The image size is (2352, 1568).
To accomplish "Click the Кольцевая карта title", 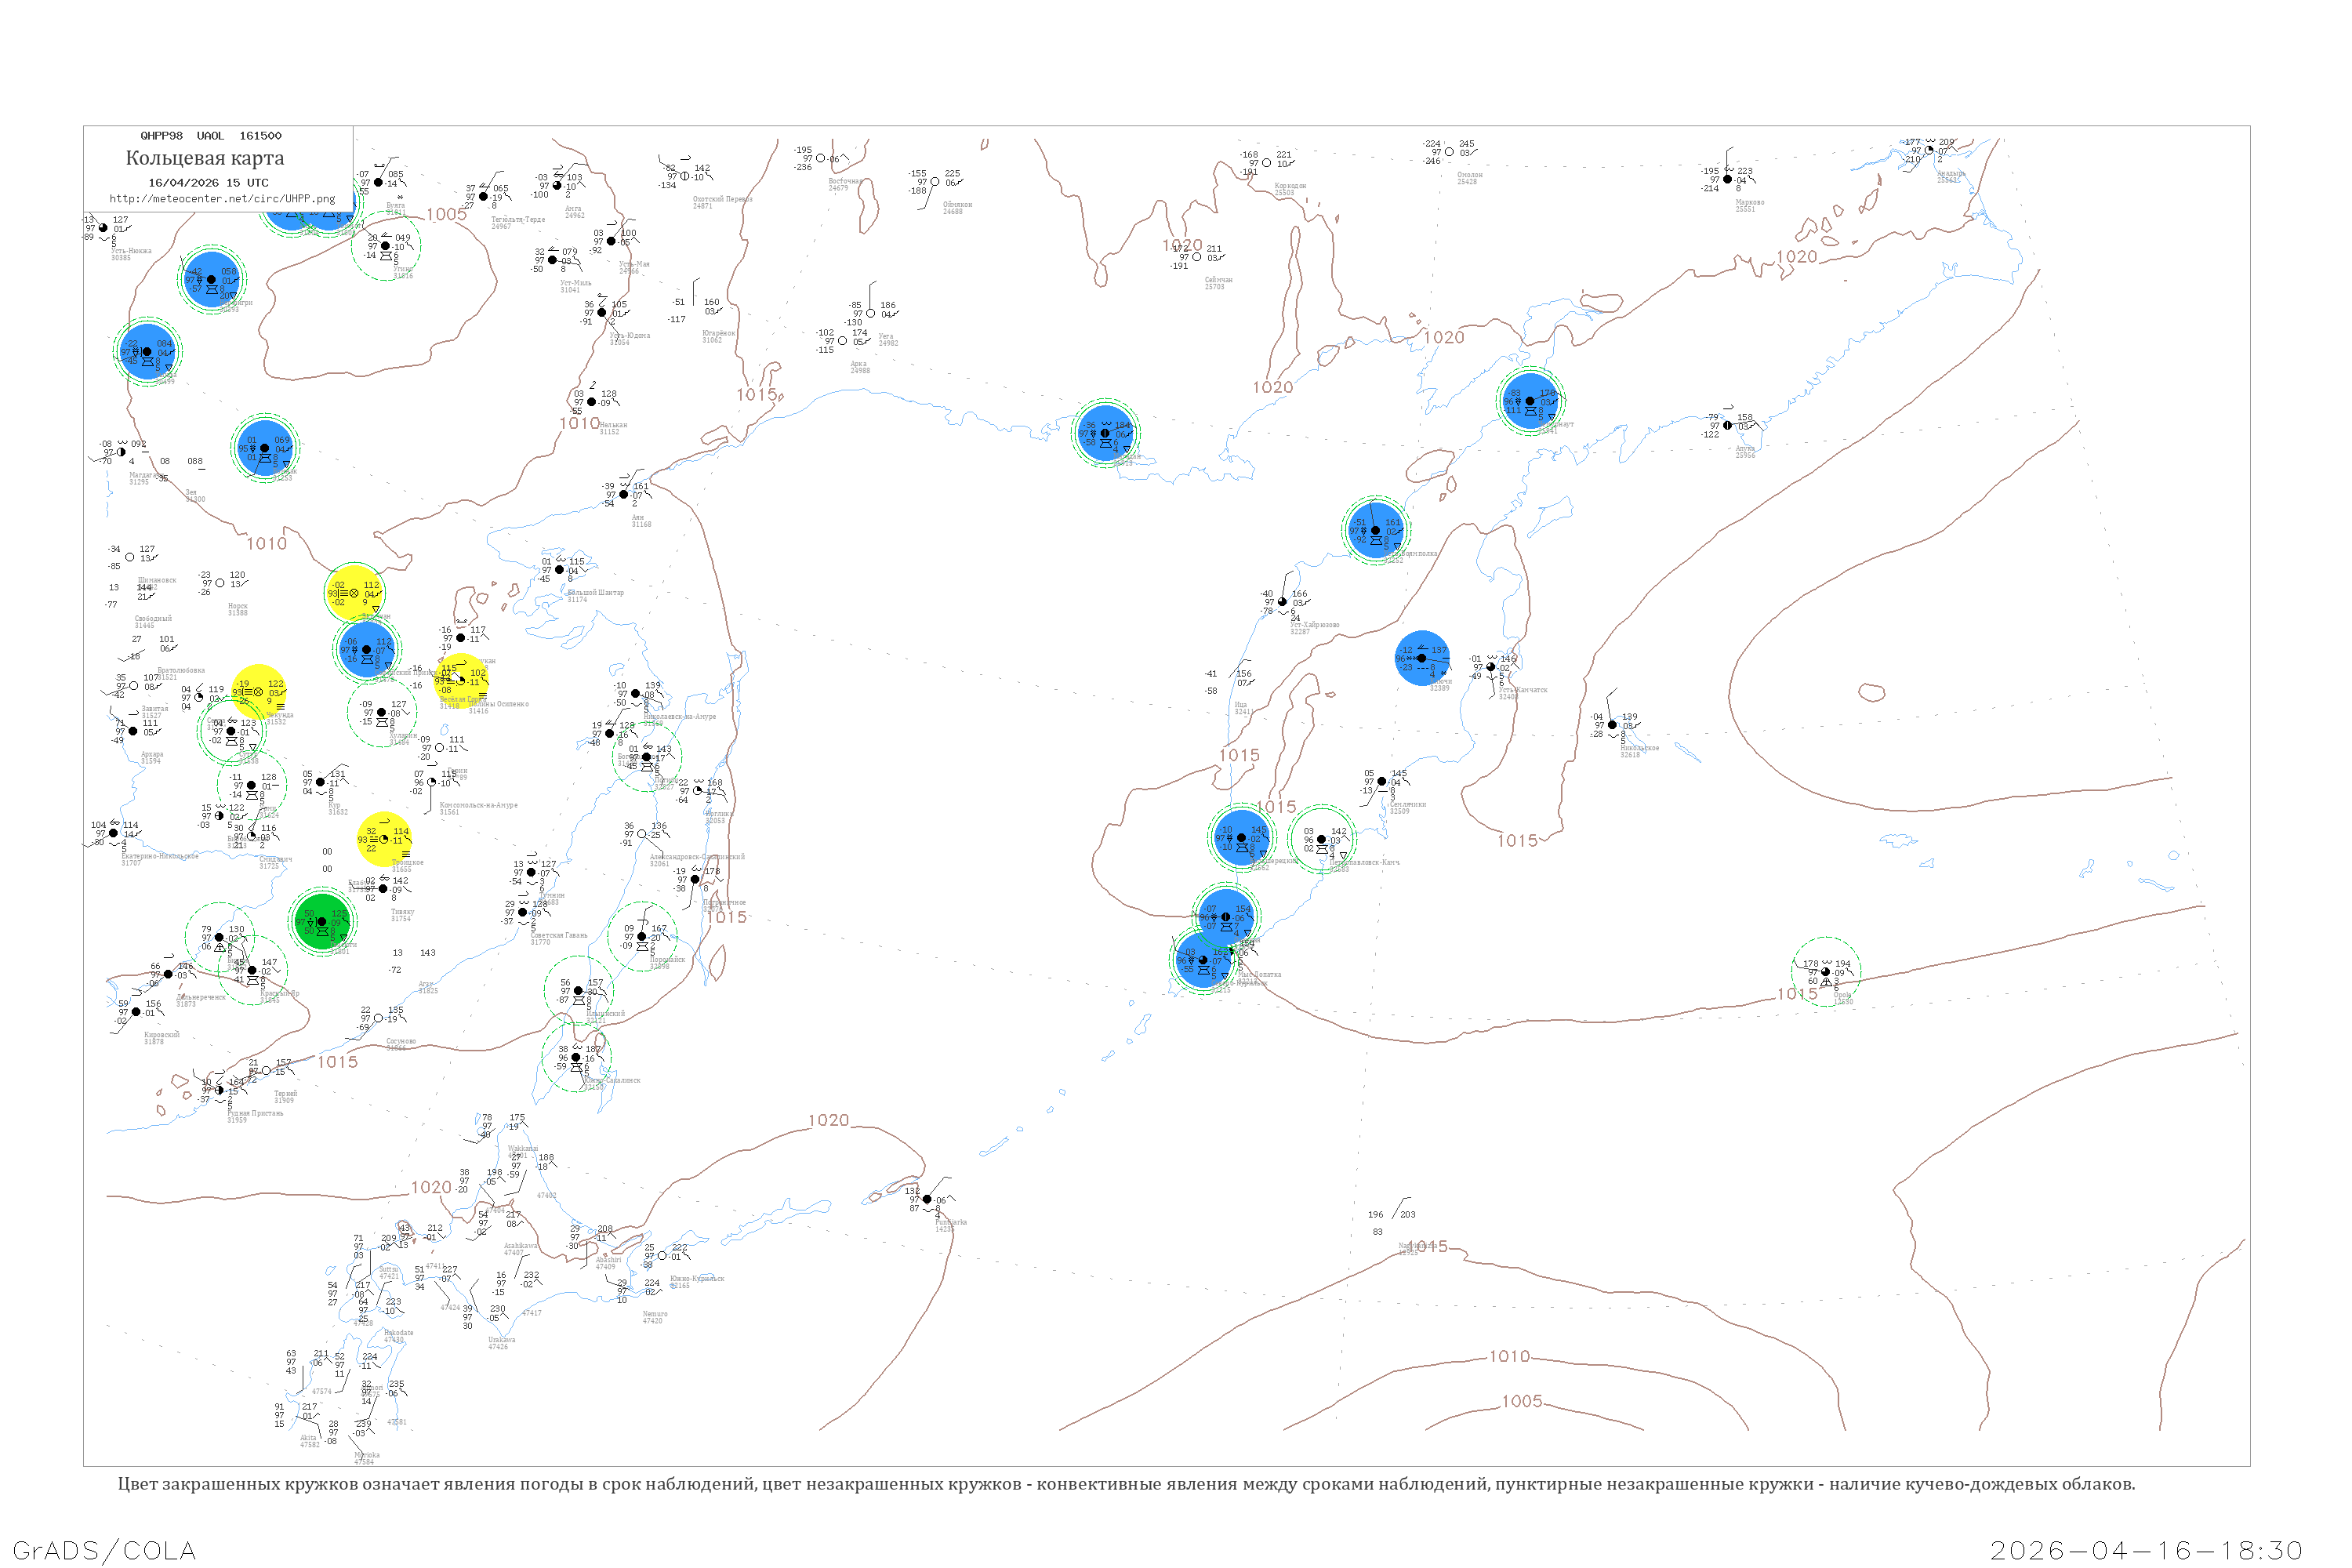I will [205, 158].
